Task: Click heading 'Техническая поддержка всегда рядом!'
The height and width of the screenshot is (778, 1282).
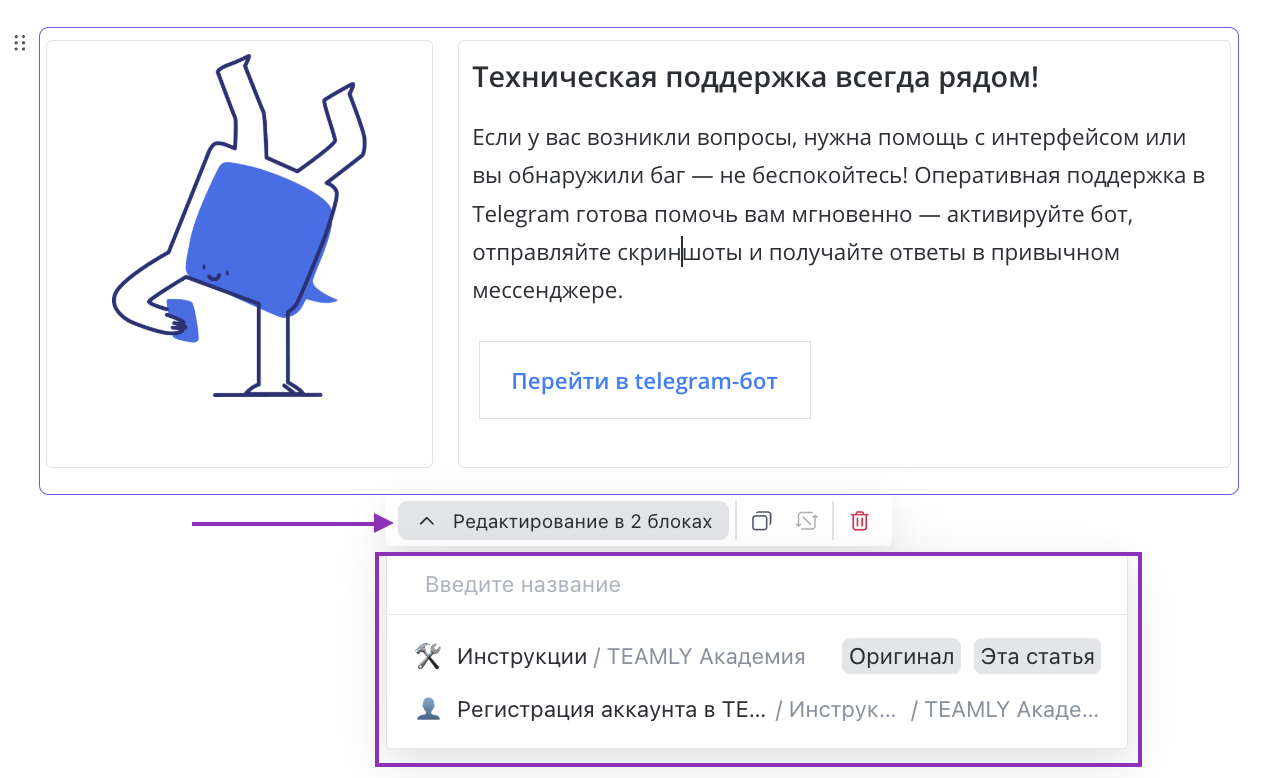Action: coord(755,77)
